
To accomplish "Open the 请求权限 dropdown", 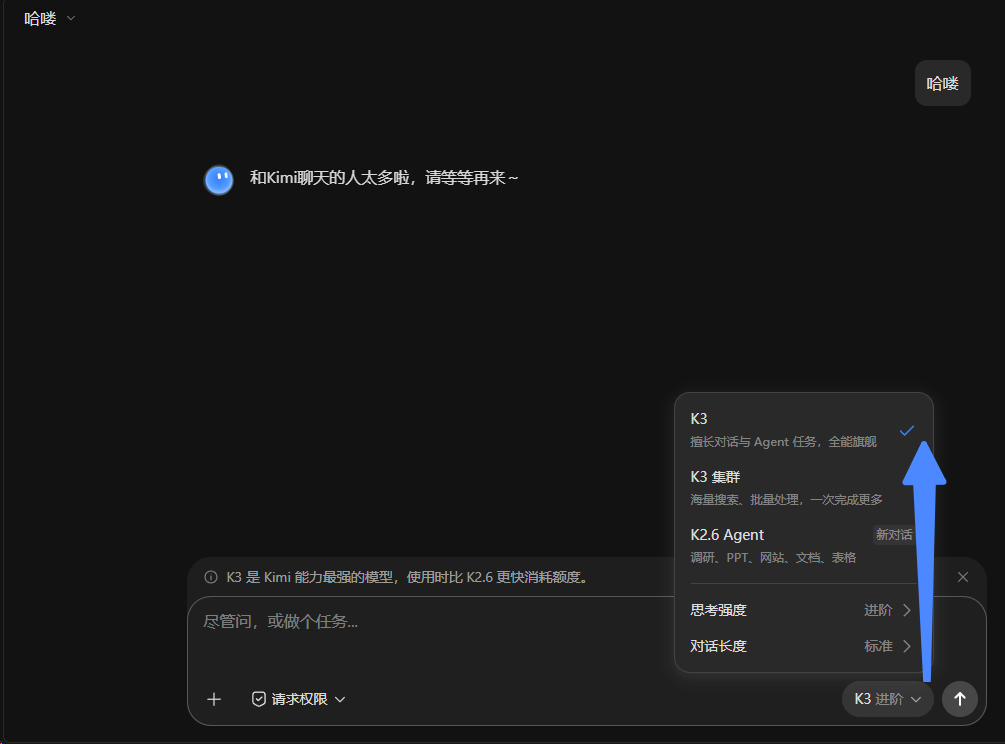I will [x=299, y=699].
